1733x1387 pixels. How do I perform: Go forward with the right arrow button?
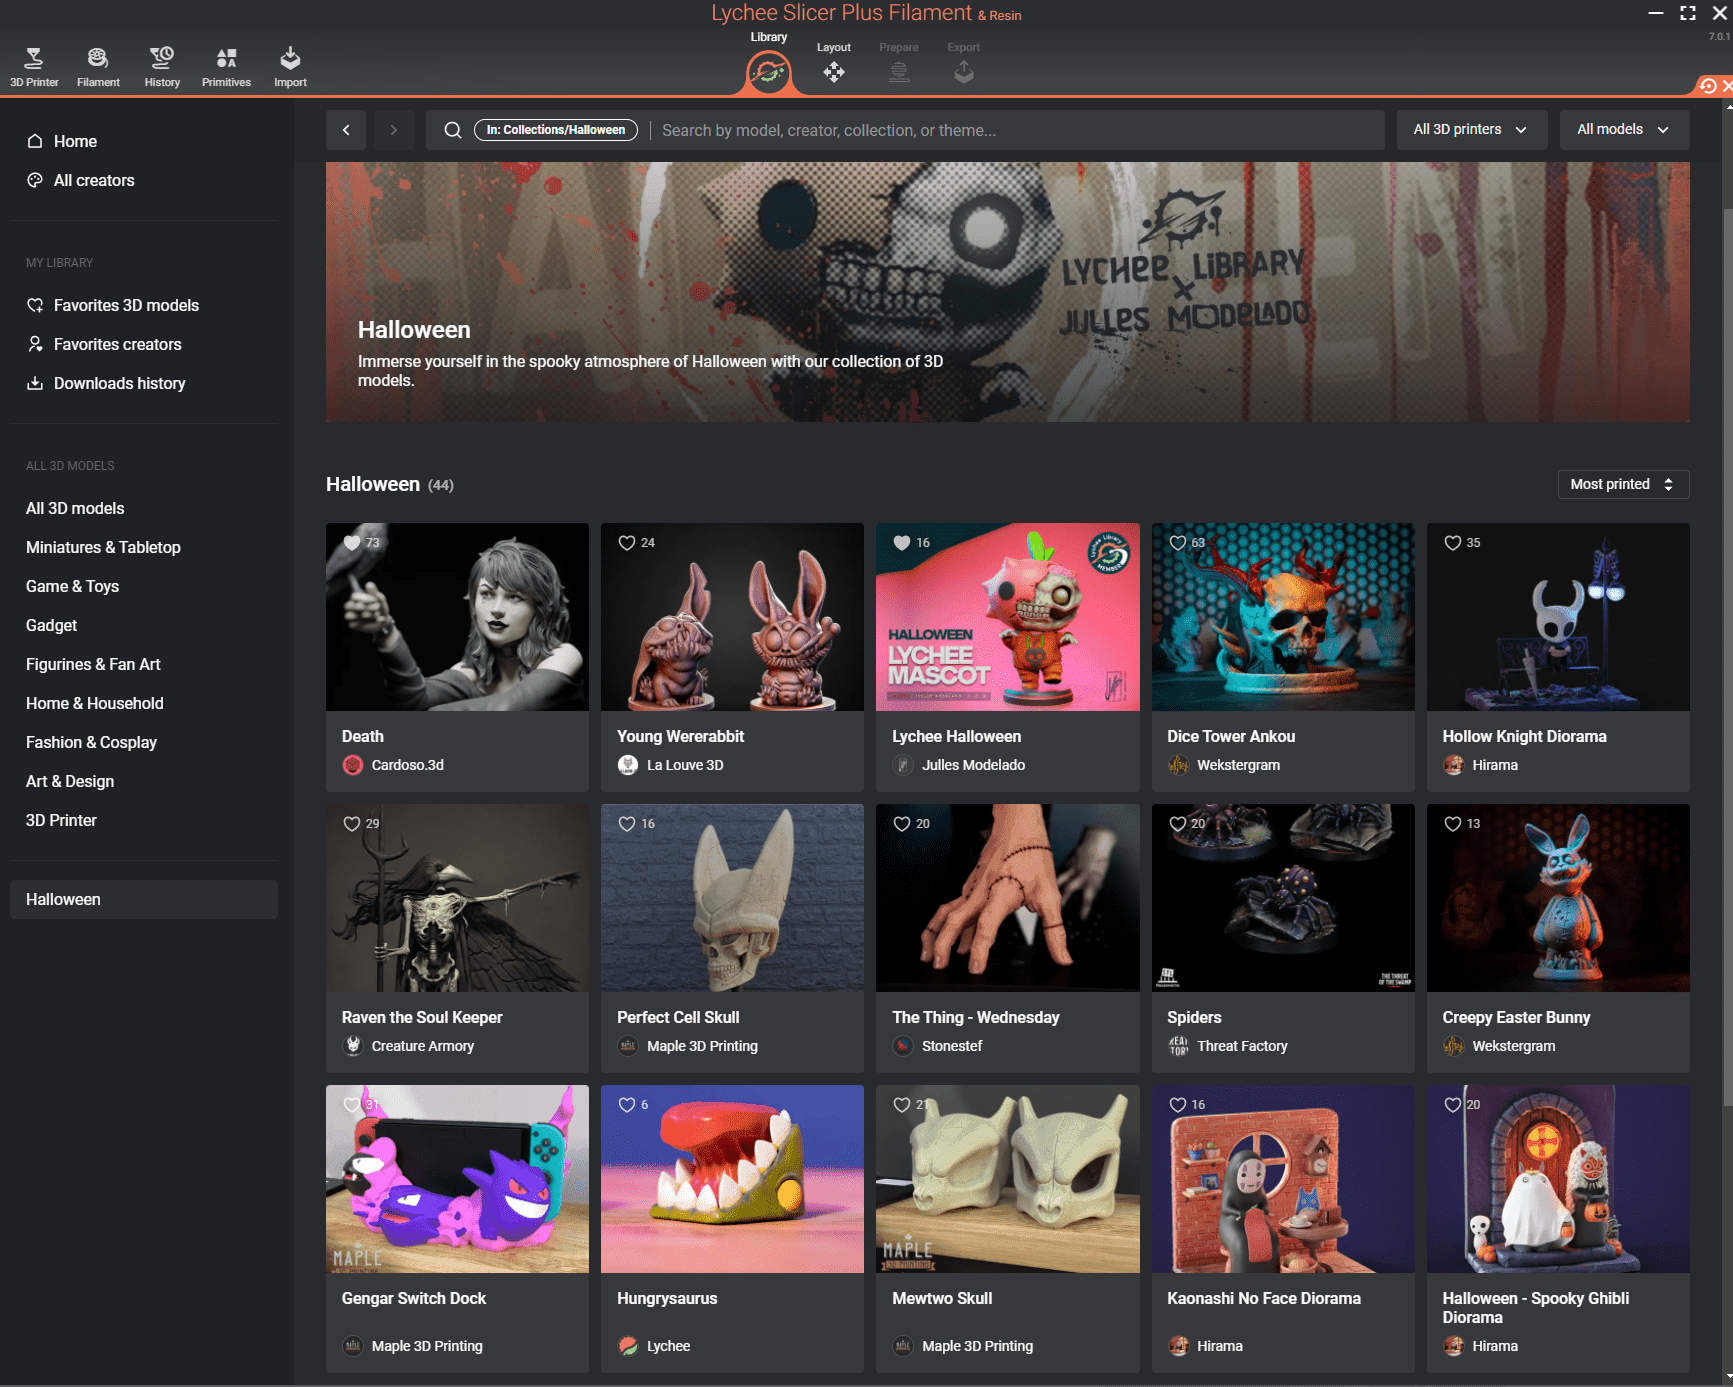point(394,130)
